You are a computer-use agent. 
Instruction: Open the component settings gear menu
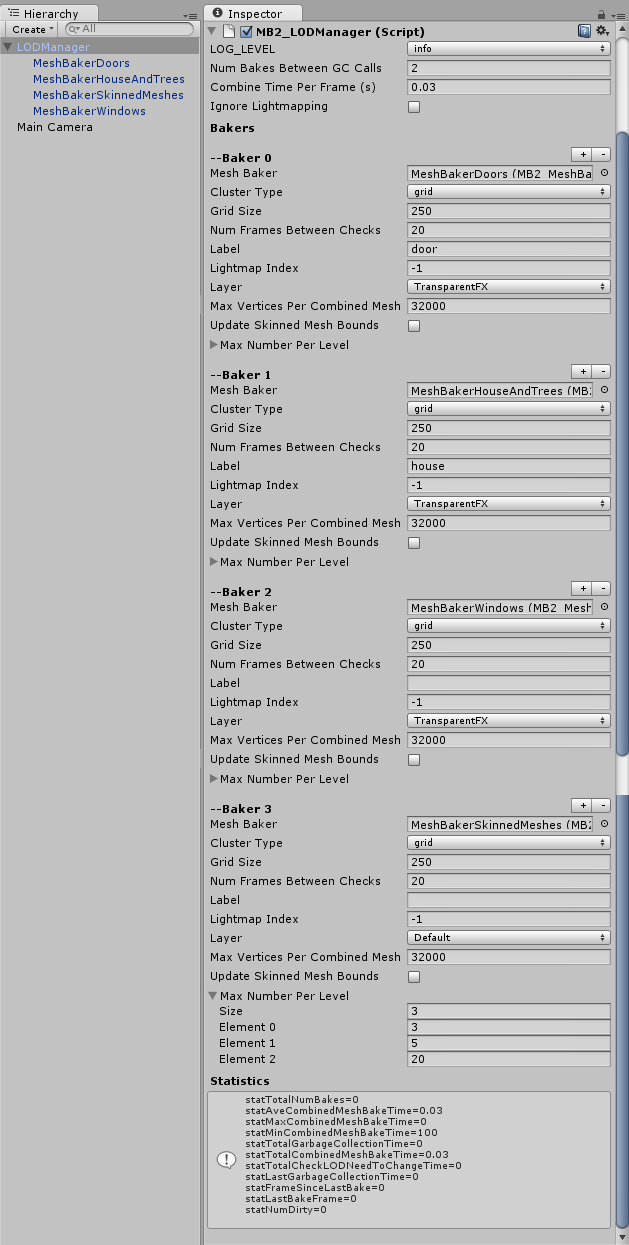602,32
